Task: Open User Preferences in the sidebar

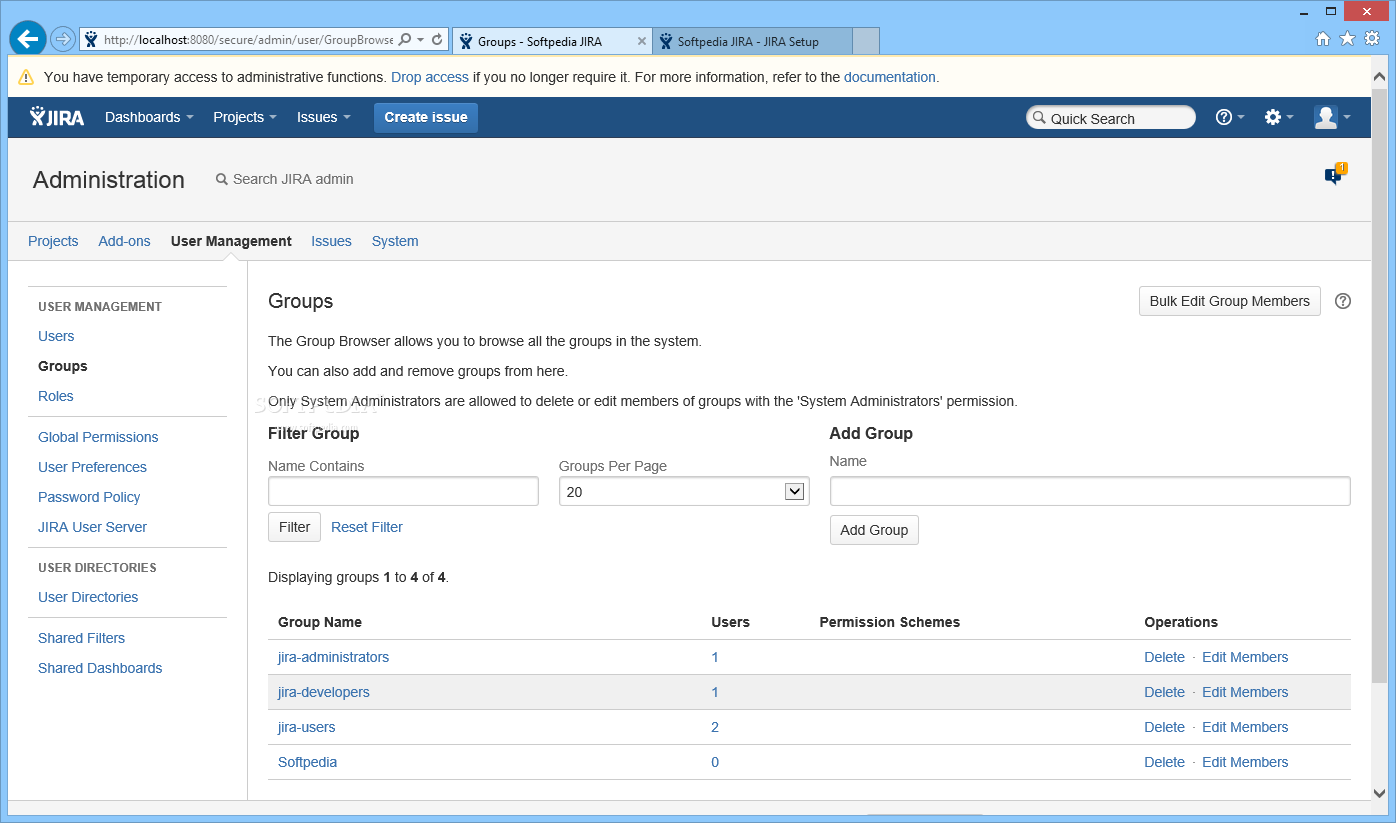Action: (x=92, y=467)
